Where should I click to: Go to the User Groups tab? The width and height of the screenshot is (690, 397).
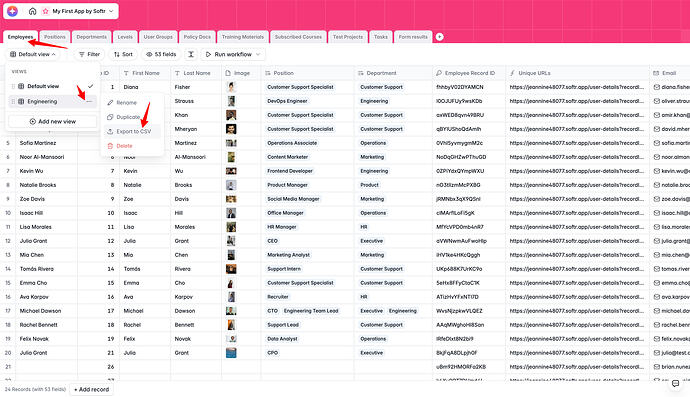[x=158, y=37]
